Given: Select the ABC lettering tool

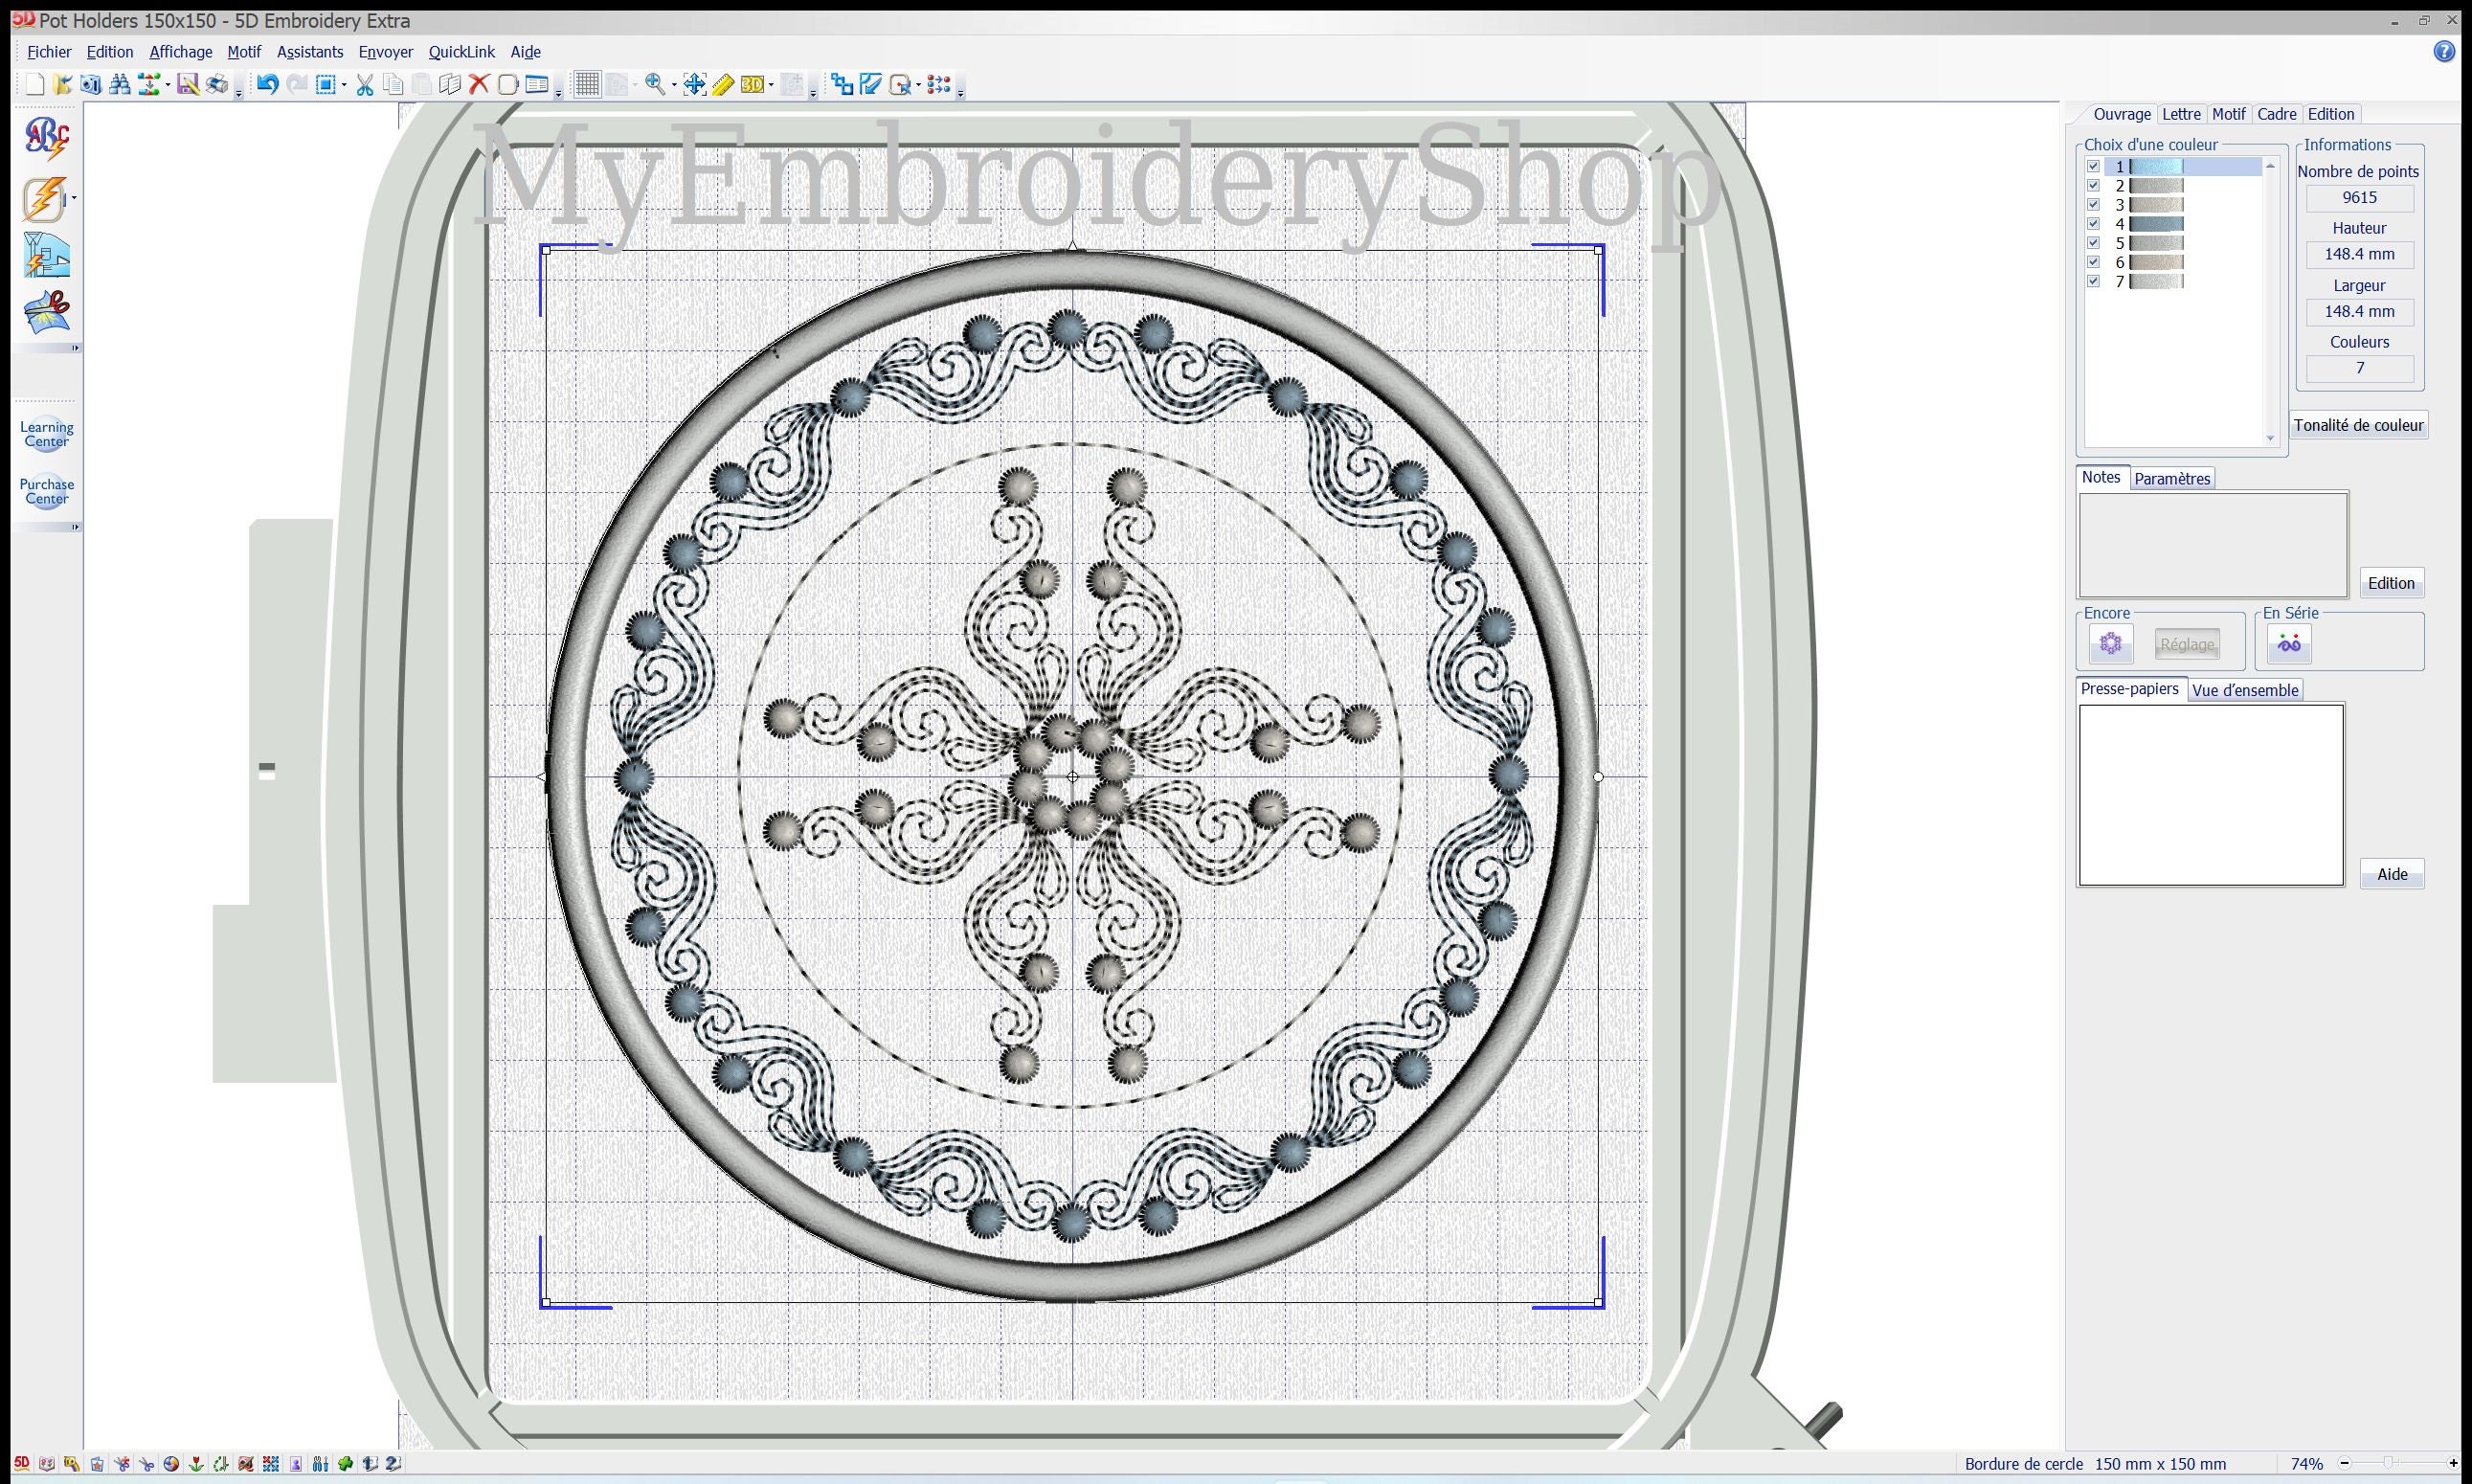Looking at the screenshot, I should (x=45, y=137).
